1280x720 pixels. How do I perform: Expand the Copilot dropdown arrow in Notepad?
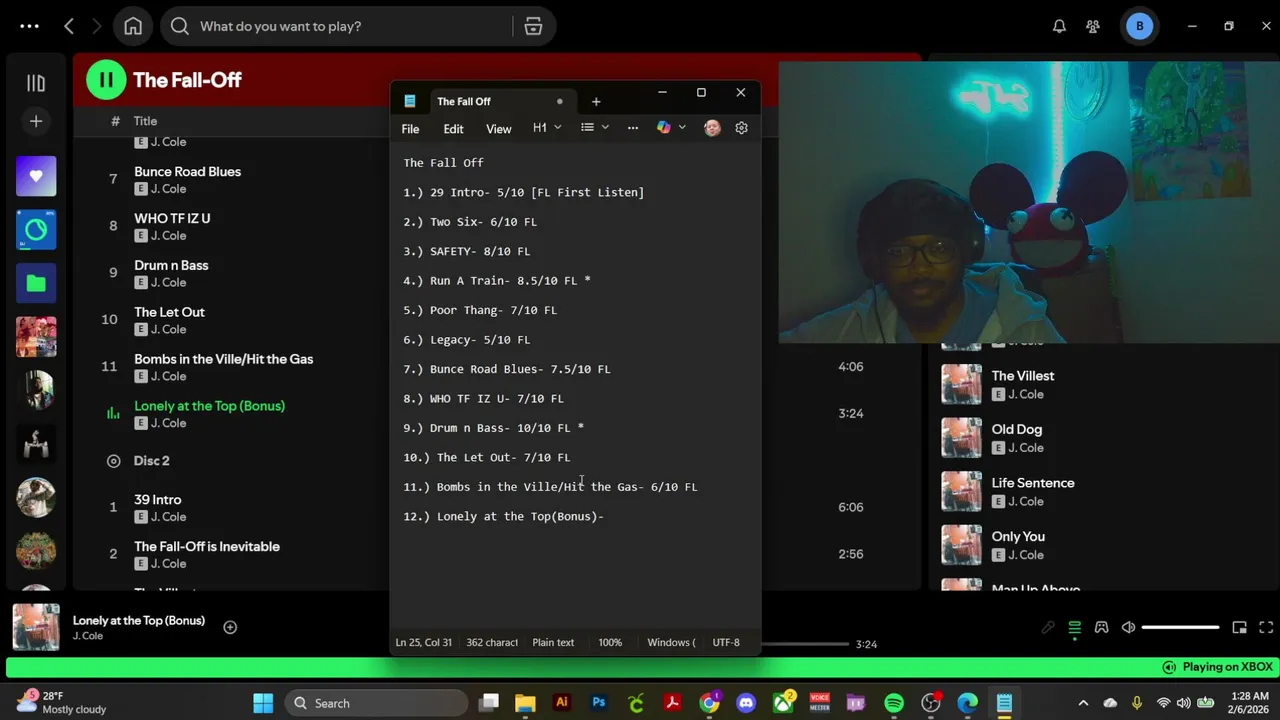pos(682,128)
